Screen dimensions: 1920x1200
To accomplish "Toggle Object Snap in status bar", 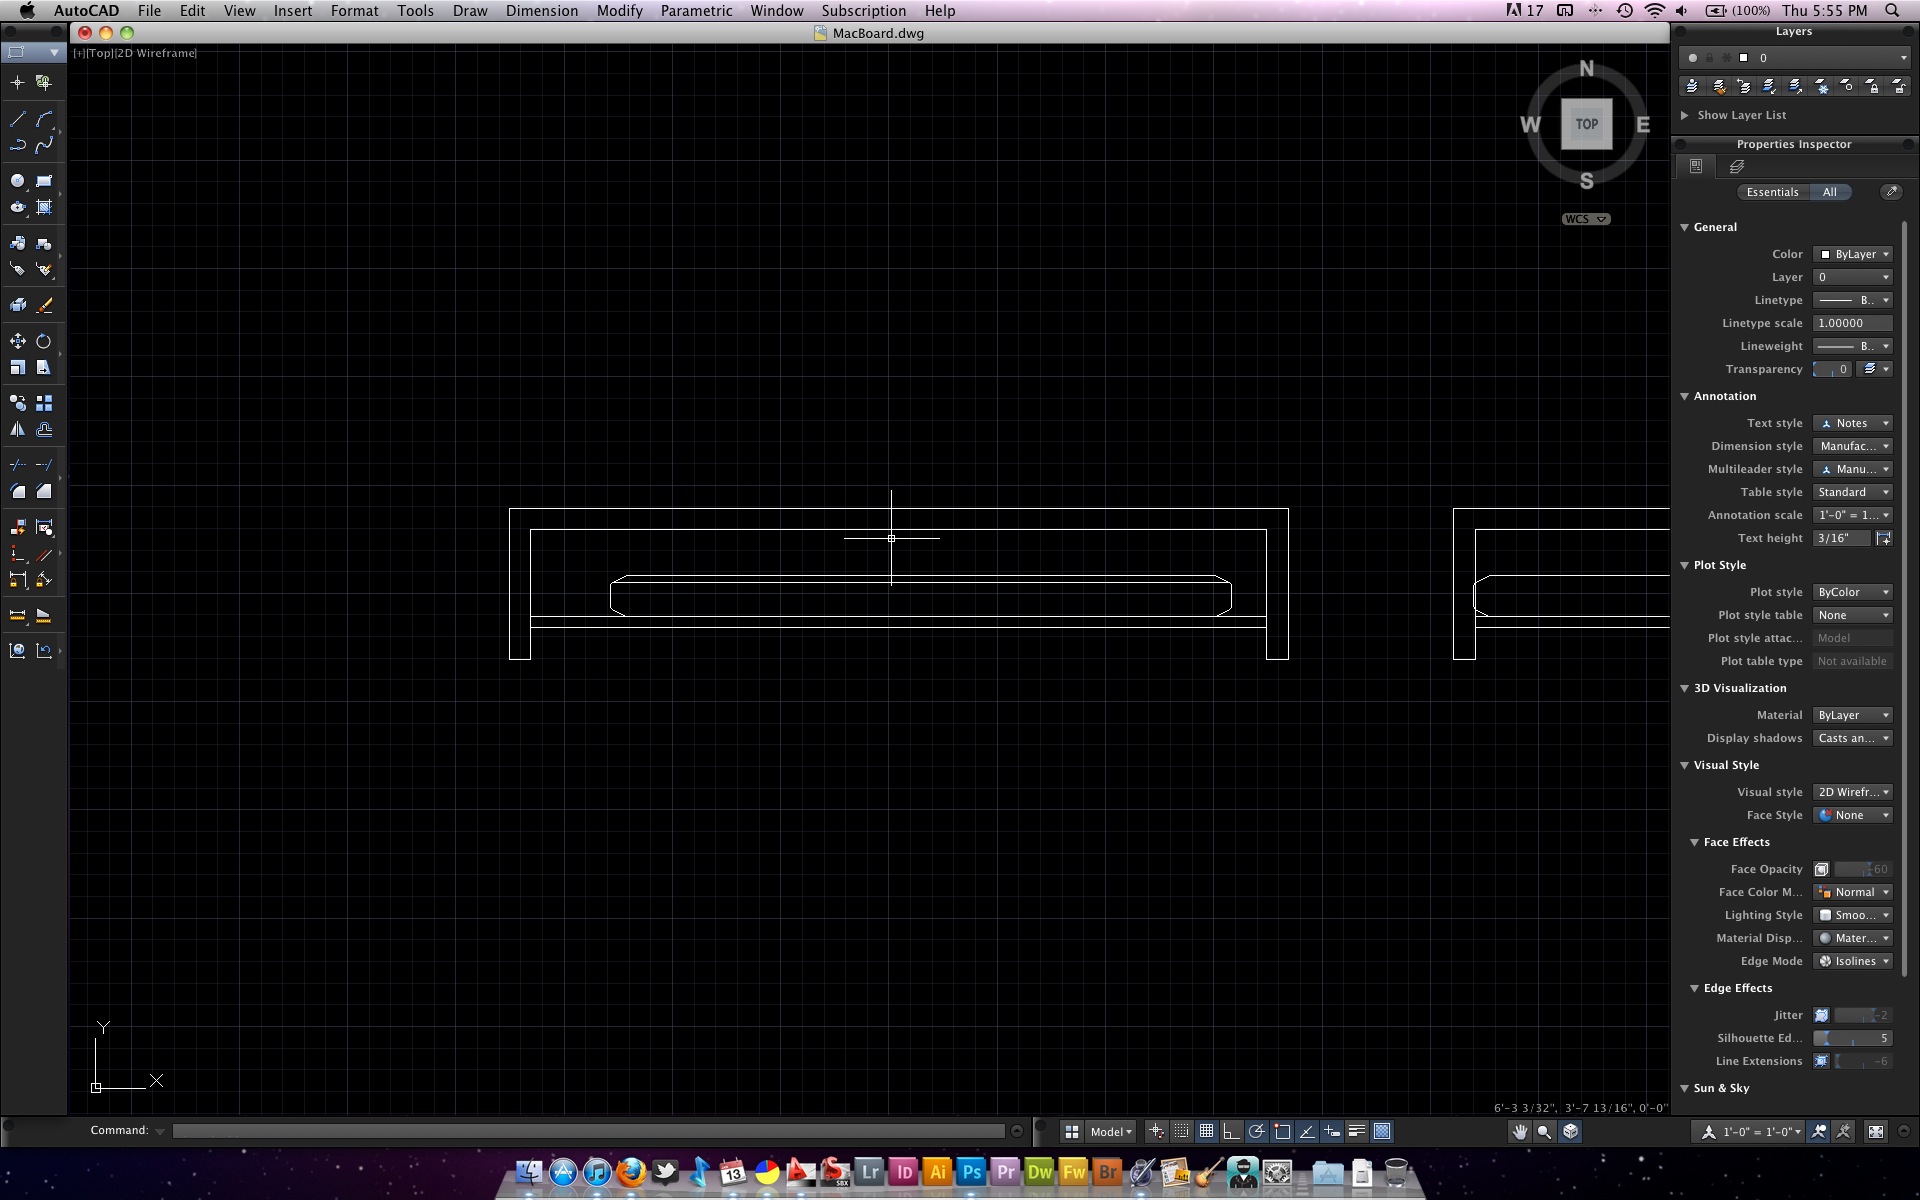I will click(x=1282, y=1132).
